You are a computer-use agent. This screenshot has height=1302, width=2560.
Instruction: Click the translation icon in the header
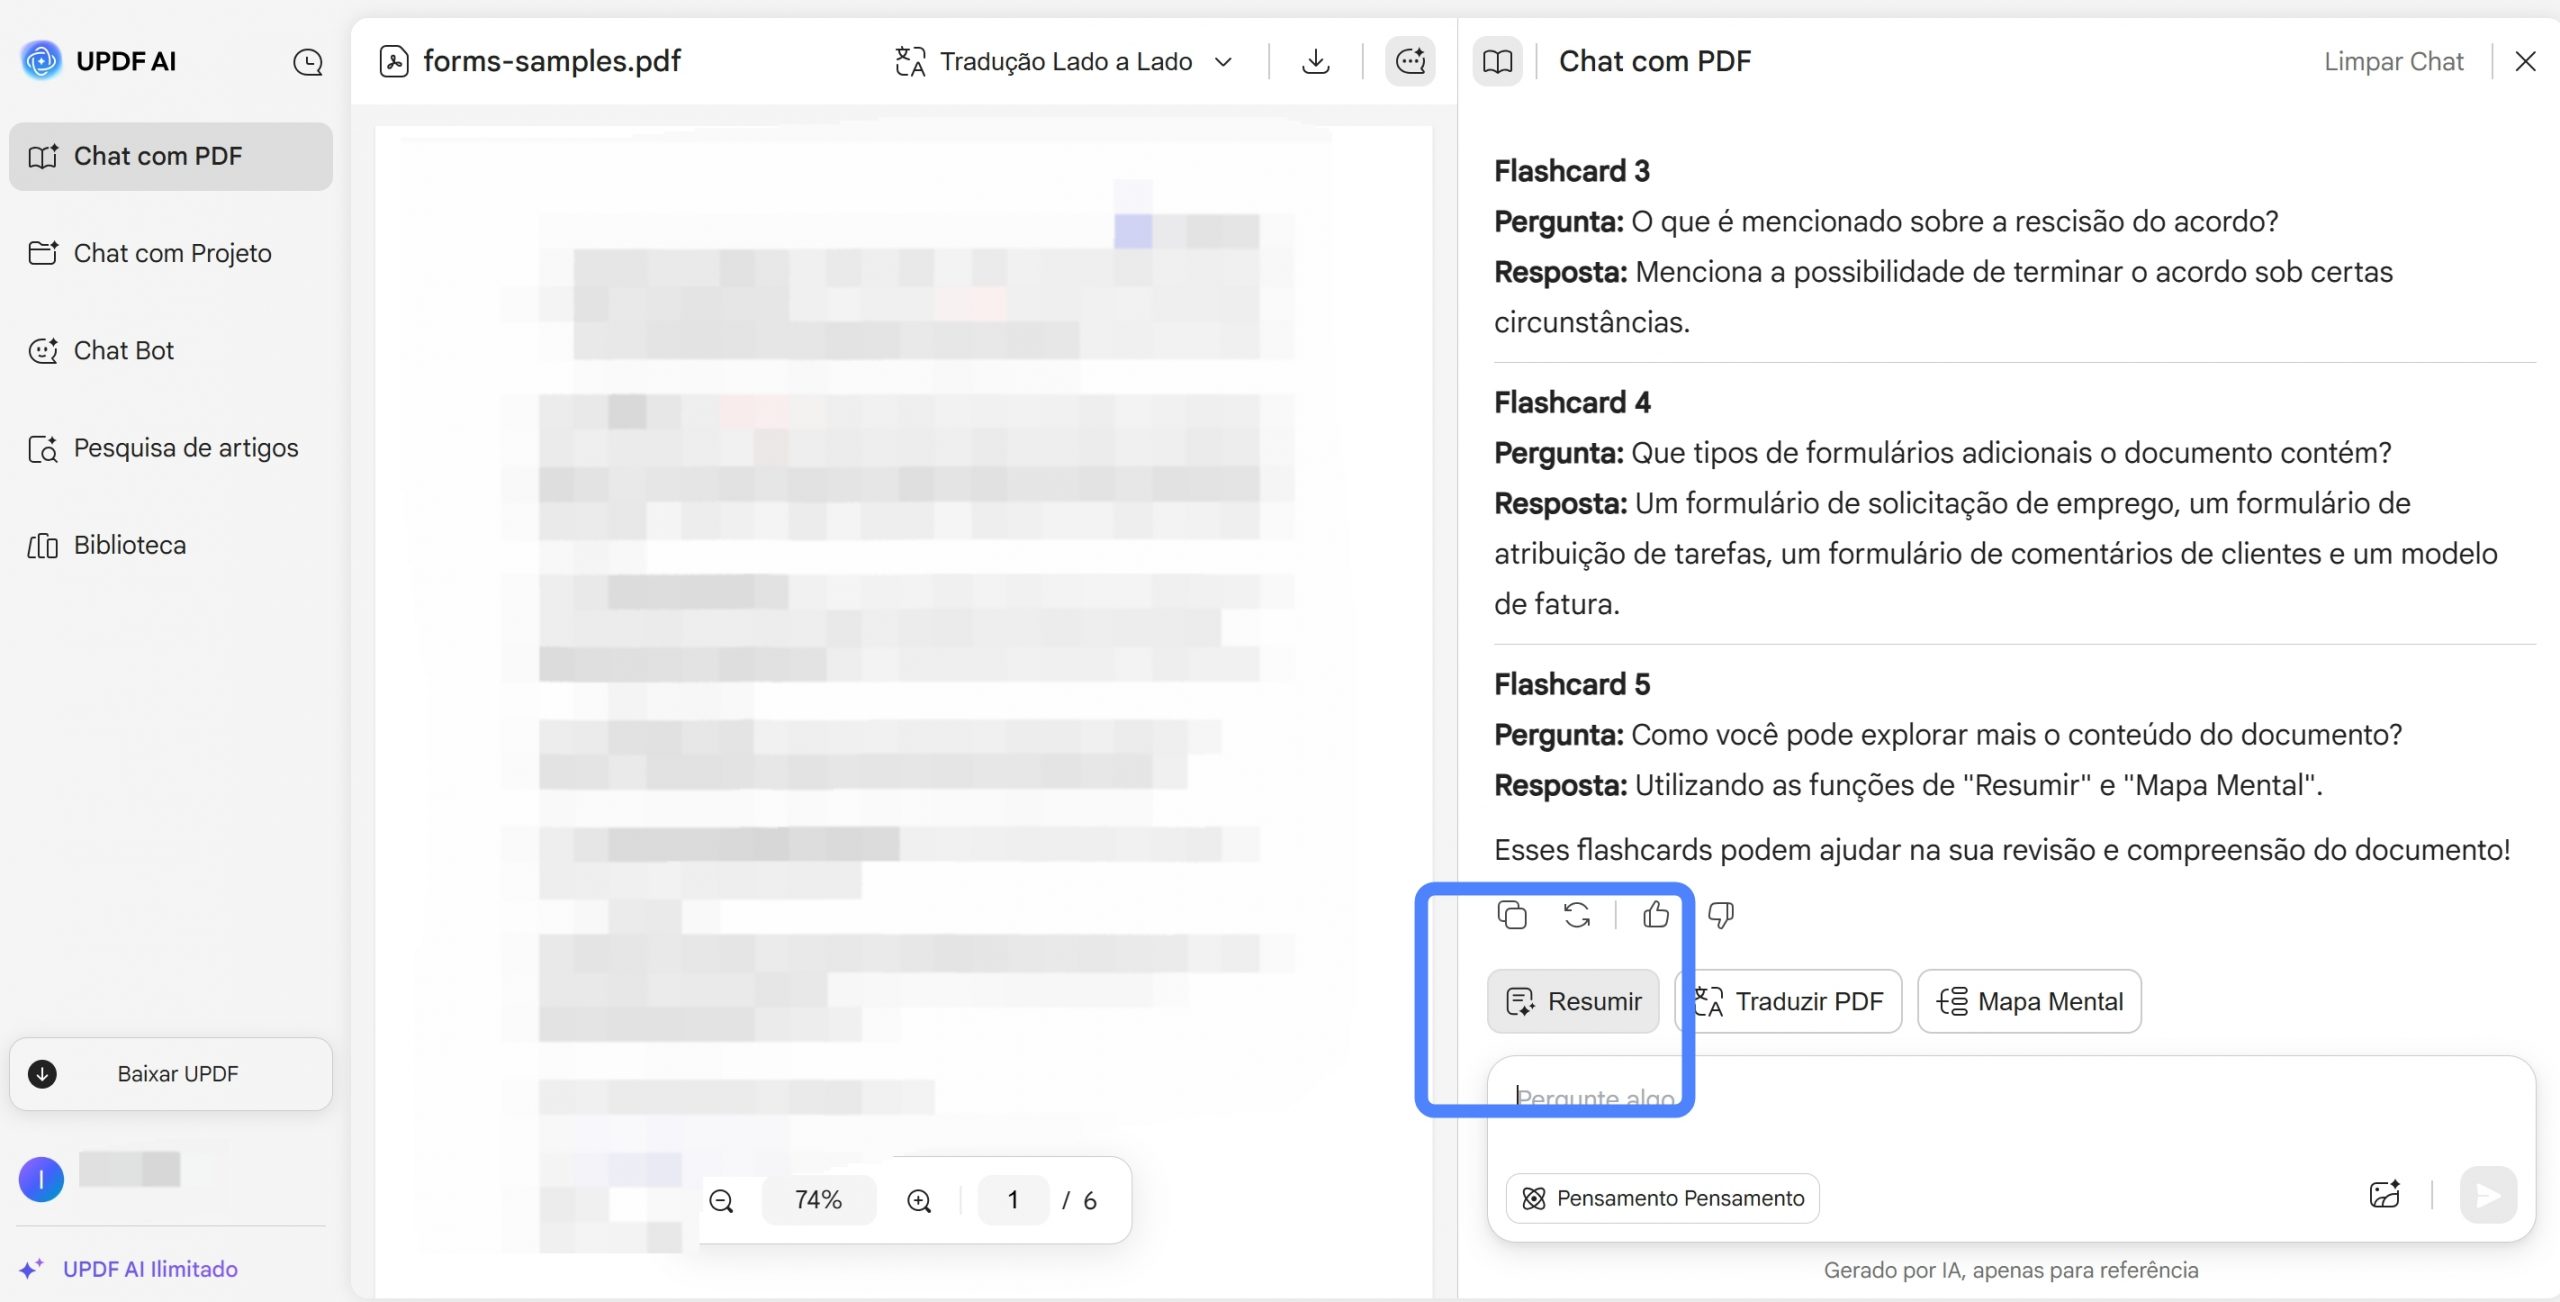(910, 62)
